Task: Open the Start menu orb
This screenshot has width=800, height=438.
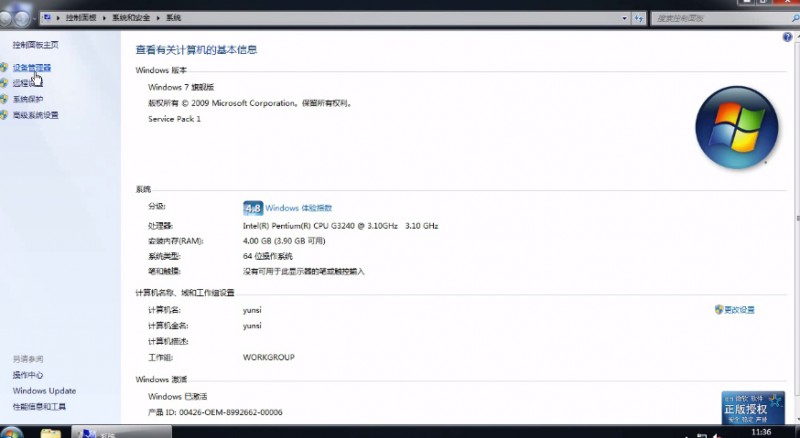Action: (10, 433)
